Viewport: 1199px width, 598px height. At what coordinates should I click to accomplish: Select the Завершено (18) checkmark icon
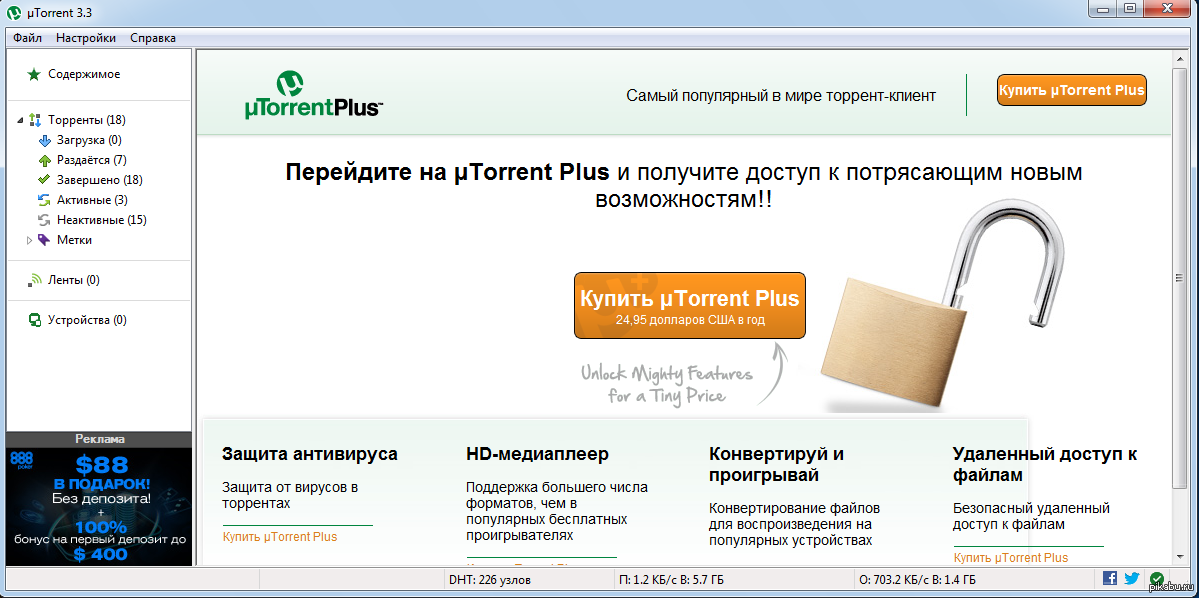44,180
